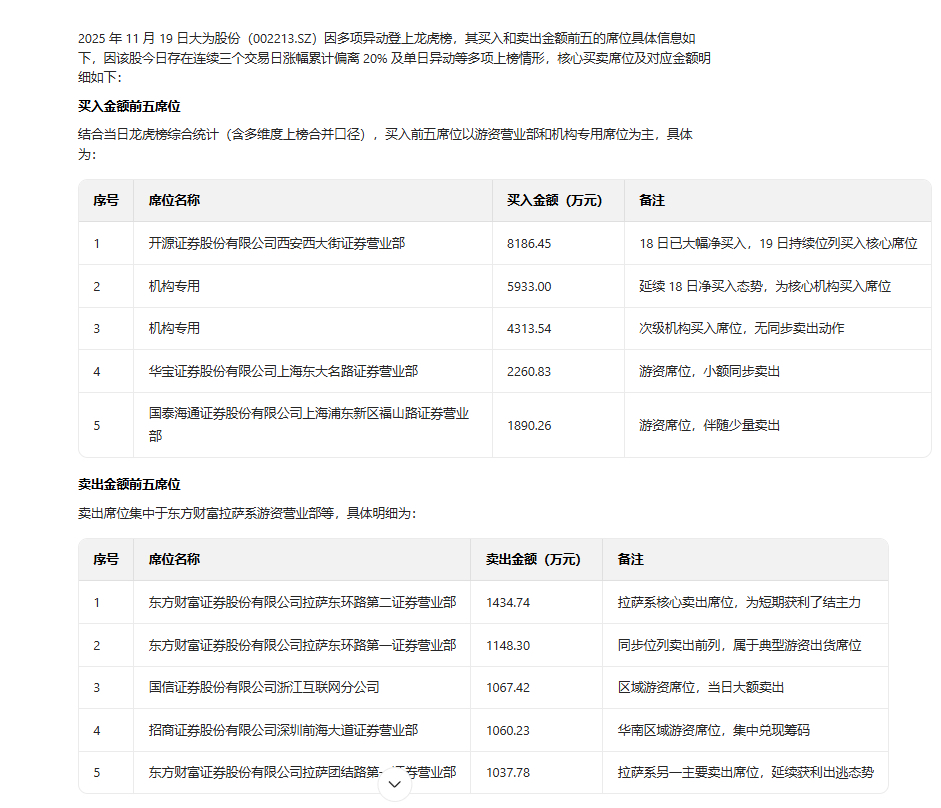Click the sentence 结合当日龙虎榜综合统计
The width and height of the screenshot is (941, 808).
click(x=385, y=144)
